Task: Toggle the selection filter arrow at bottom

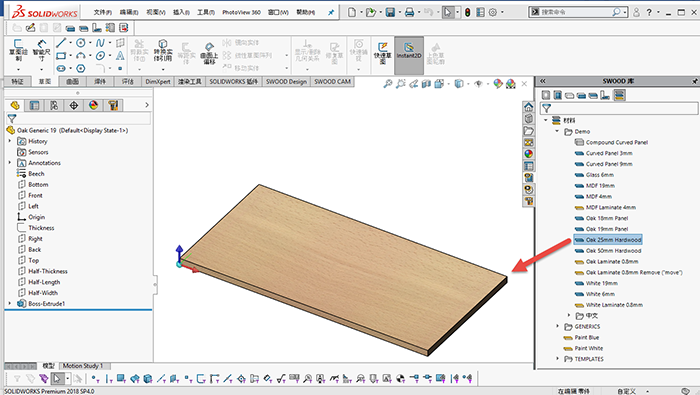Action: coord(57,378)
